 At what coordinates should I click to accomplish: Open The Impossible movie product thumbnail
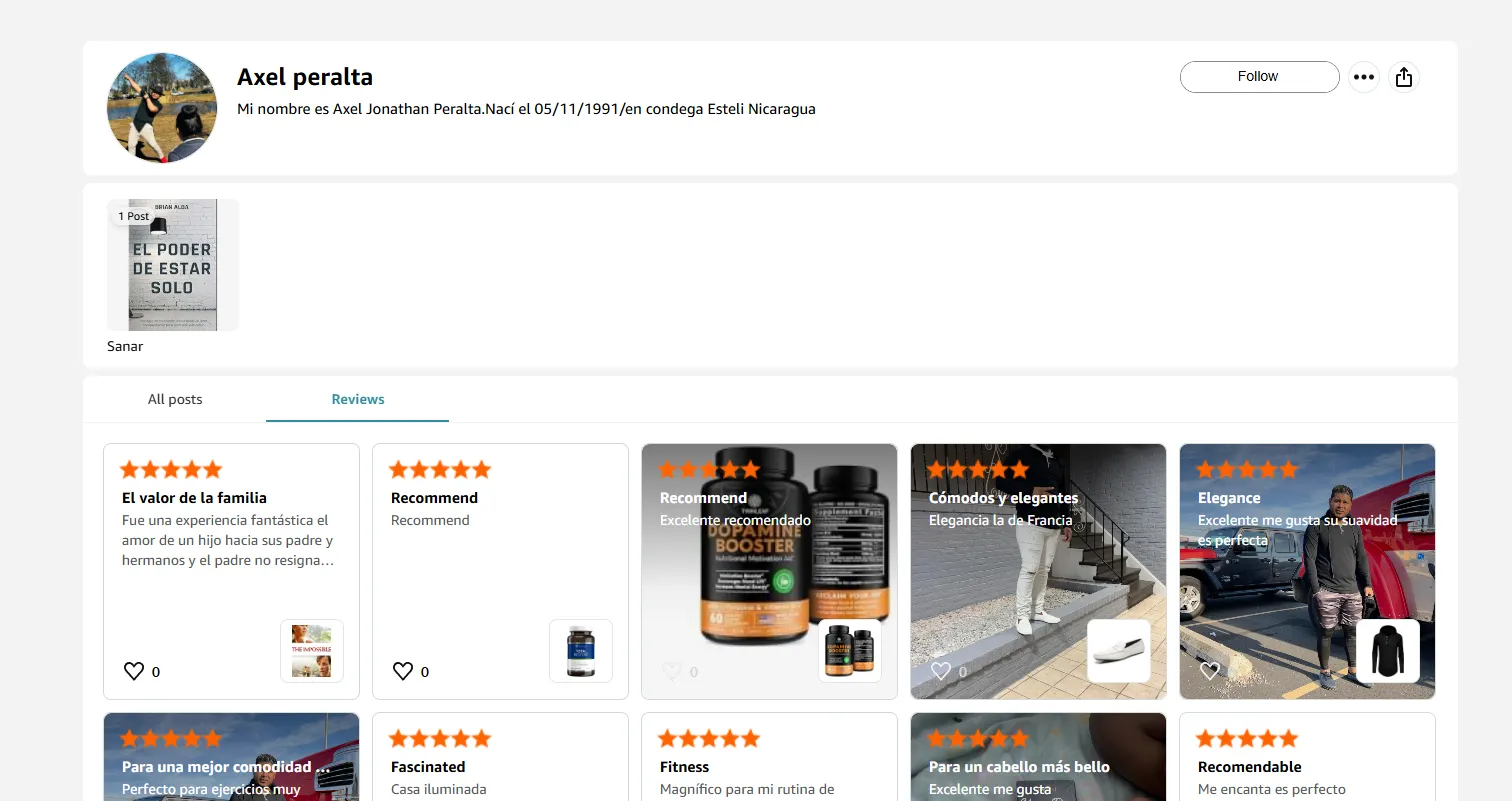coord(312,651)
